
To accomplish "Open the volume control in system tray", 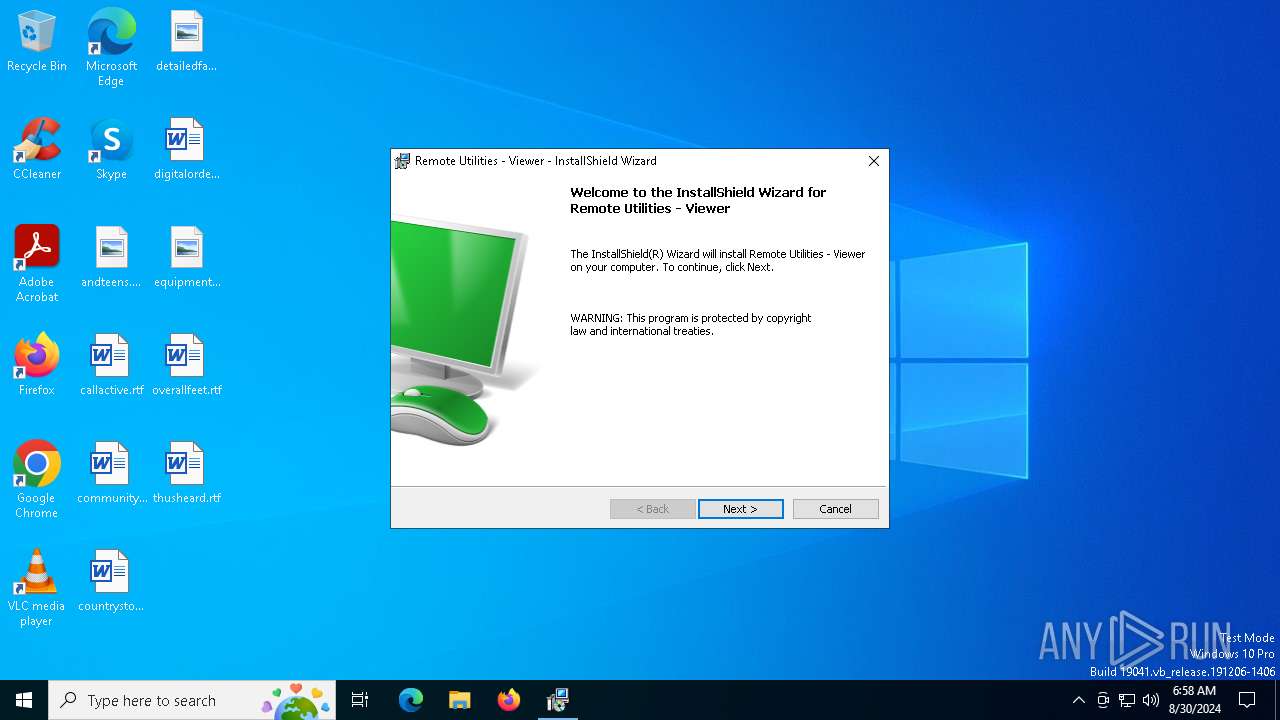I will (1151, 700).
